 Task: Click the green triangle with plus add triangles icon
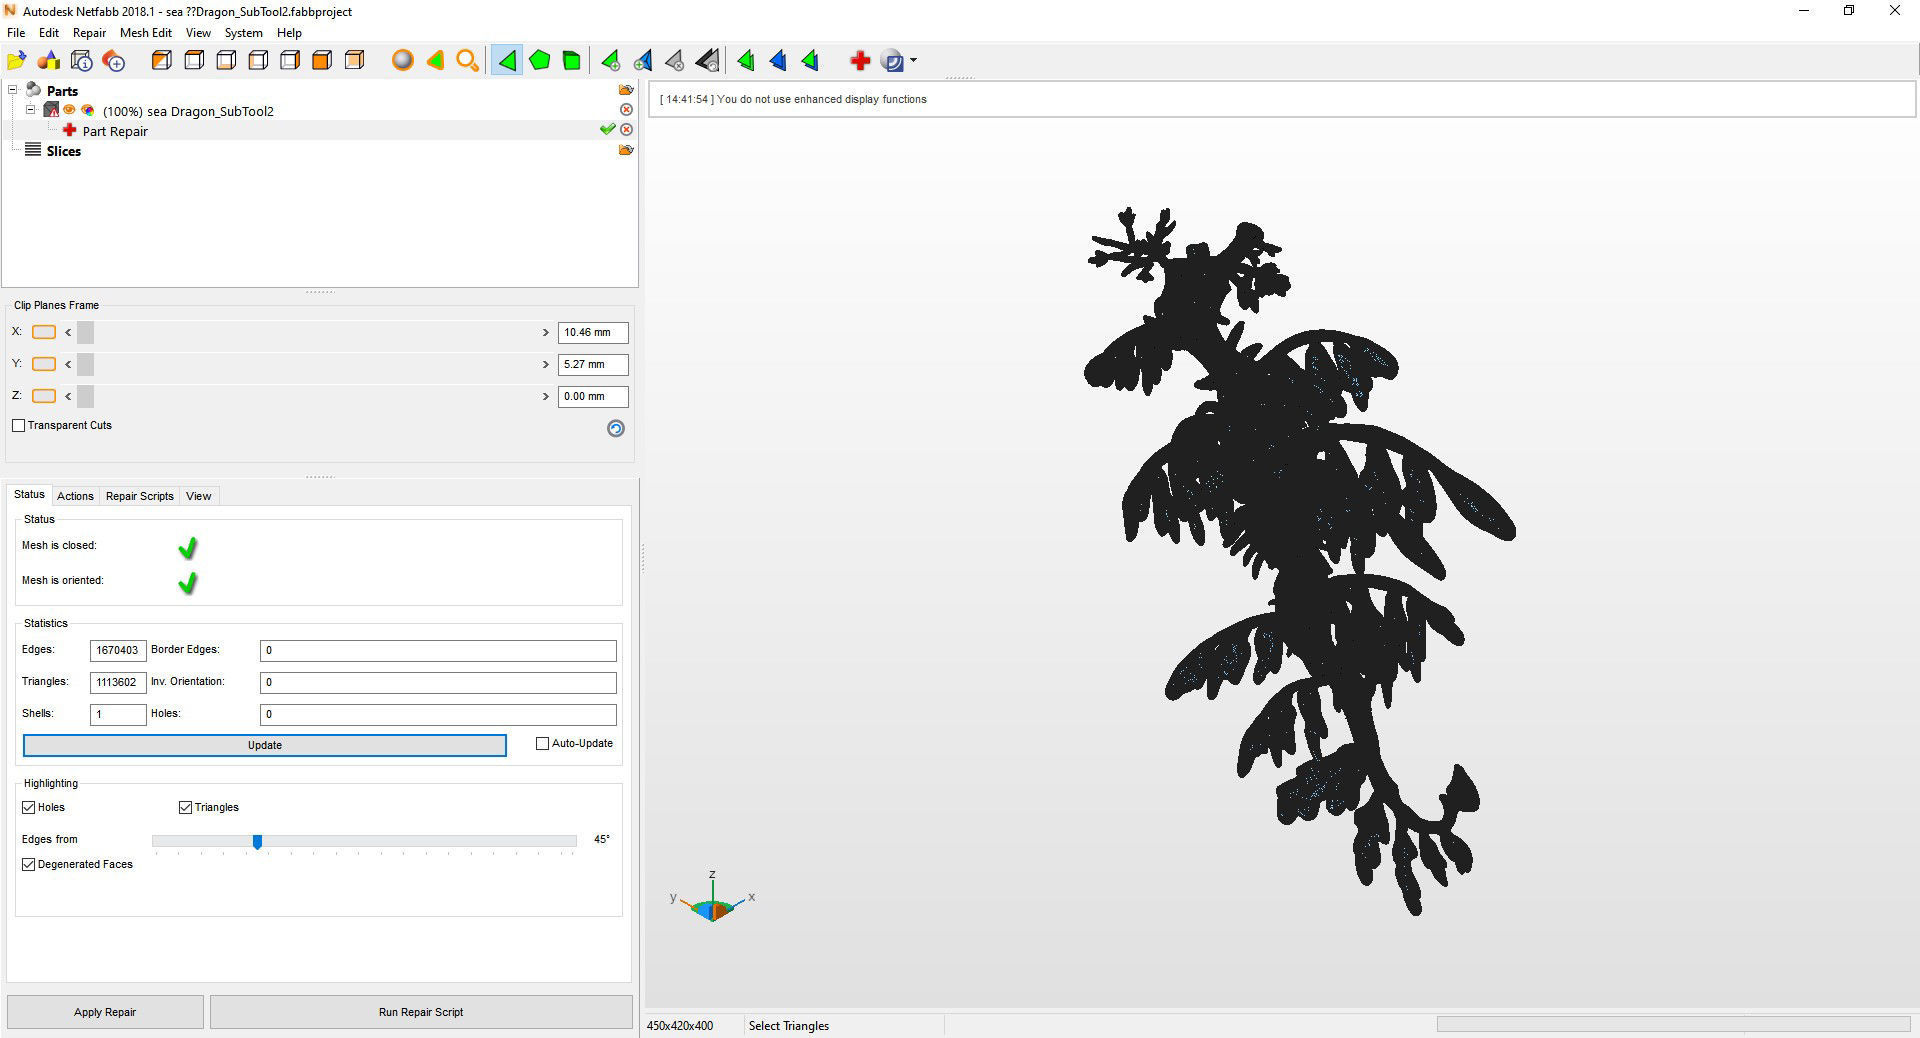pyautogui.click(x=610, y=61)
